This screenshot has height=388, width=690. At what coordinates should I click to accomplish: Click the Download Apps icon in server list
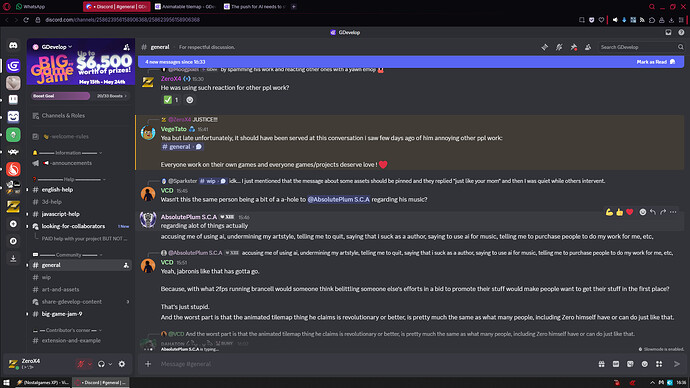[x=13, y=258]
